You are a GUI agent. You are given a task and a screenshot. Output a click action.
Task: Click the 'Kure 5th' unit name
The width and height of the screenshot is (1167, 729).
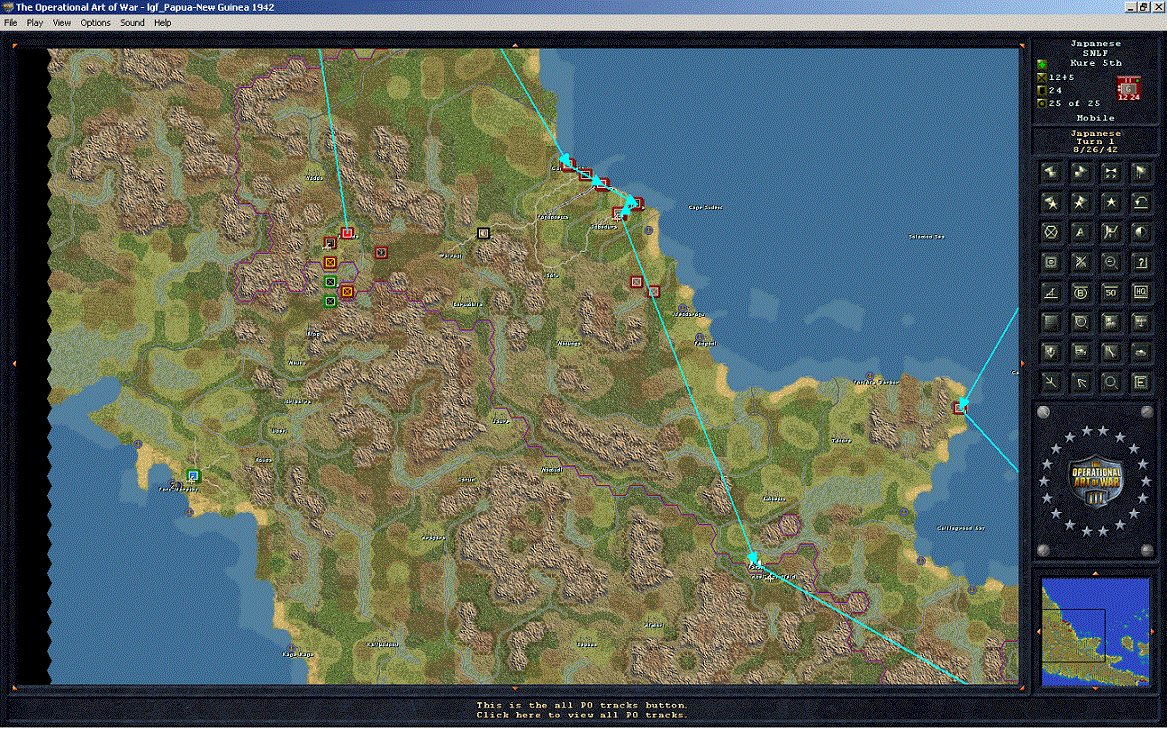pyautogui.click(x=1095, y=63)
